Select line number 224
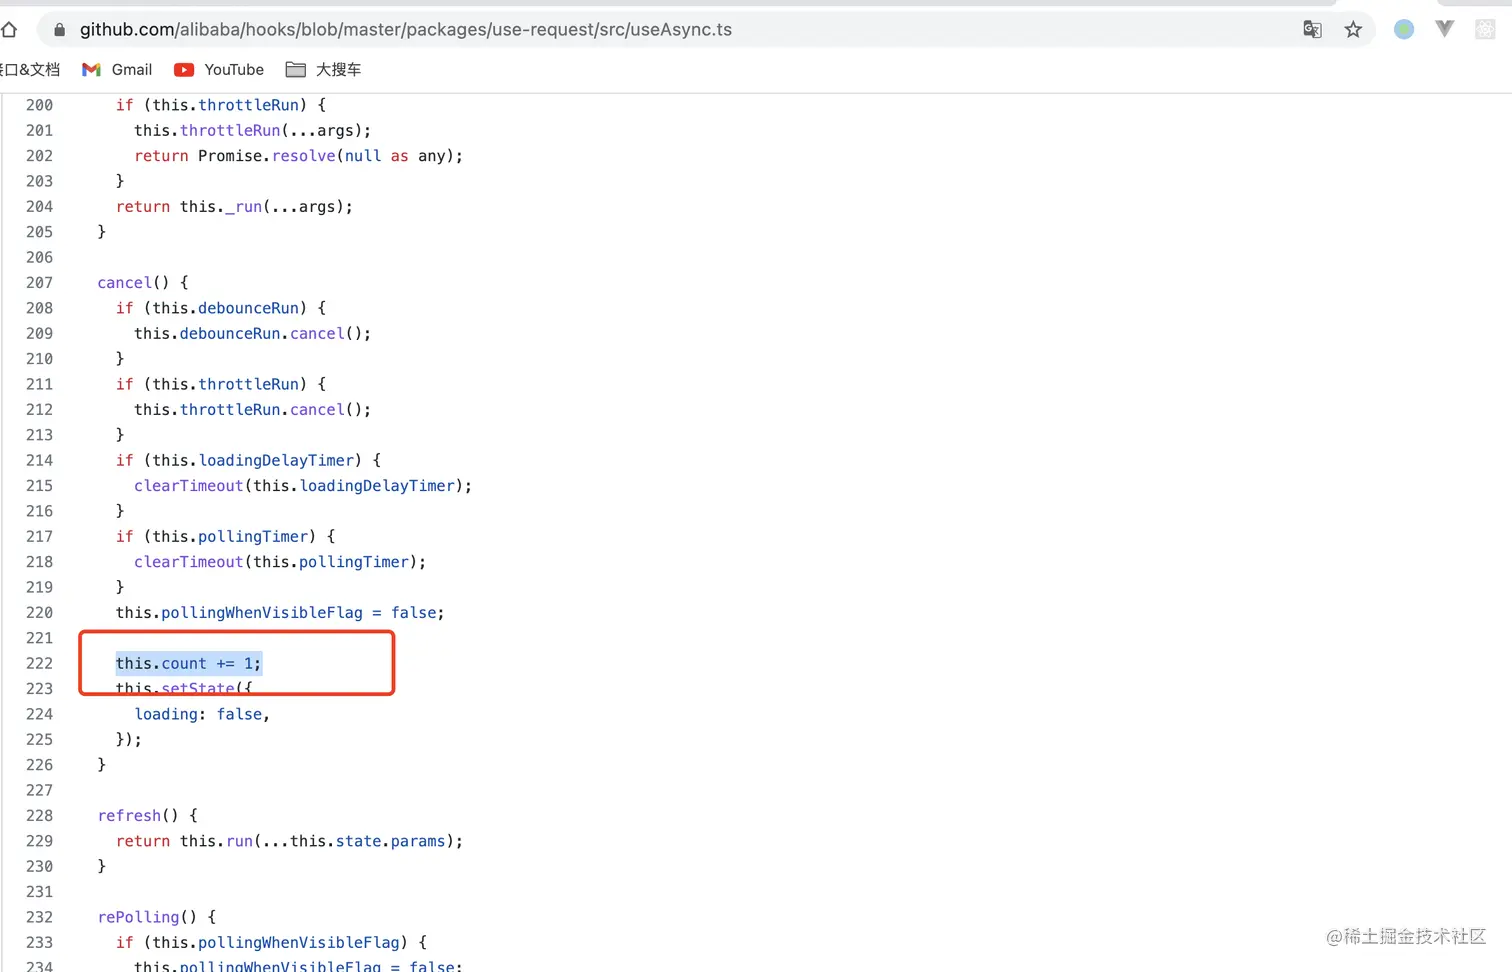The image size is (1512, 972). click(40, 714)
